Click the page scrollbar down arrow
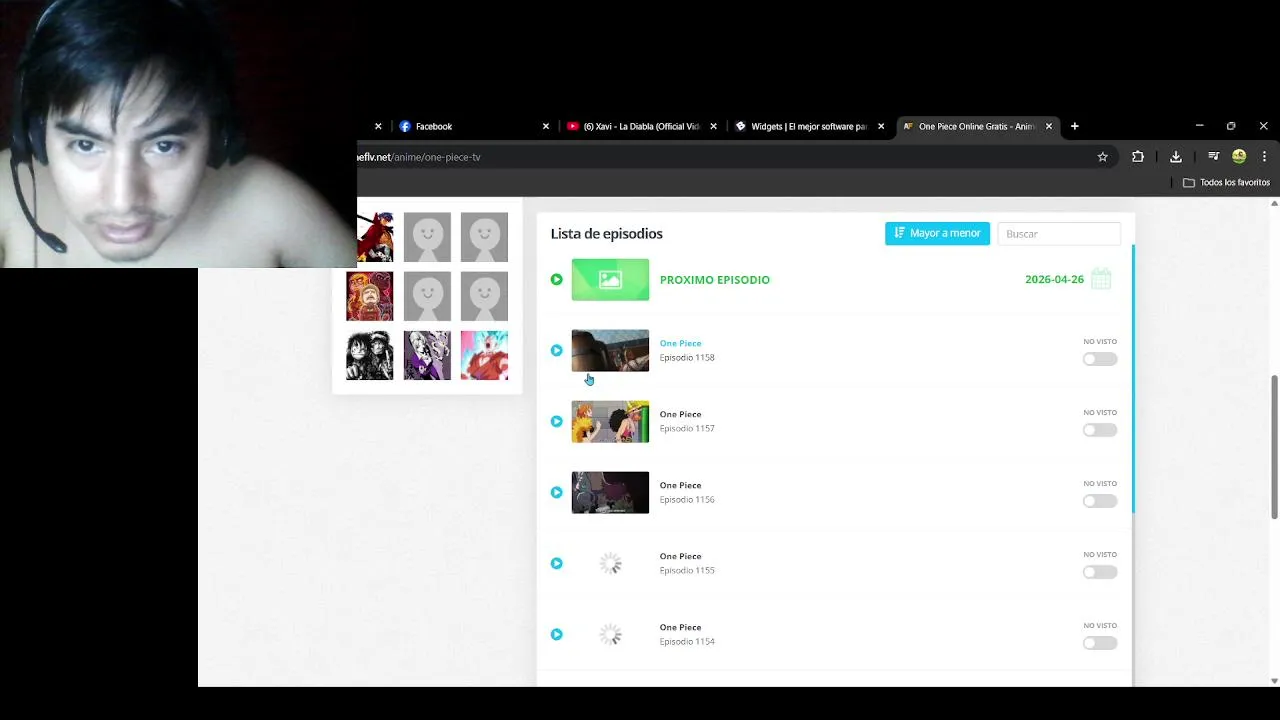 (x=1274, y=681)
